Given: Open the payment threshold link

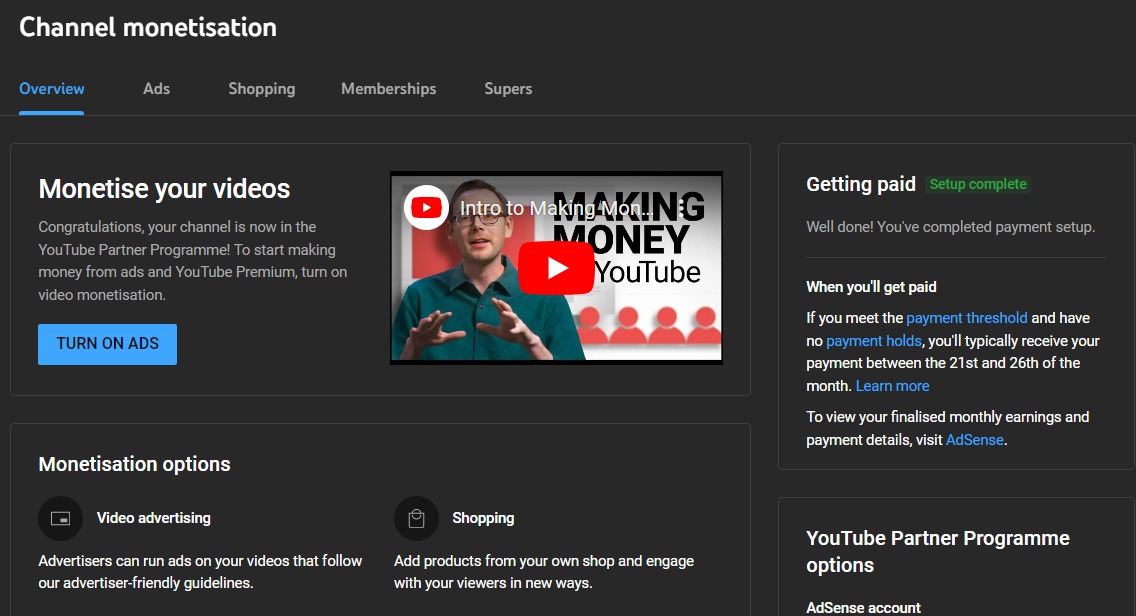Looking at the screenshot, I should point(966,317).
